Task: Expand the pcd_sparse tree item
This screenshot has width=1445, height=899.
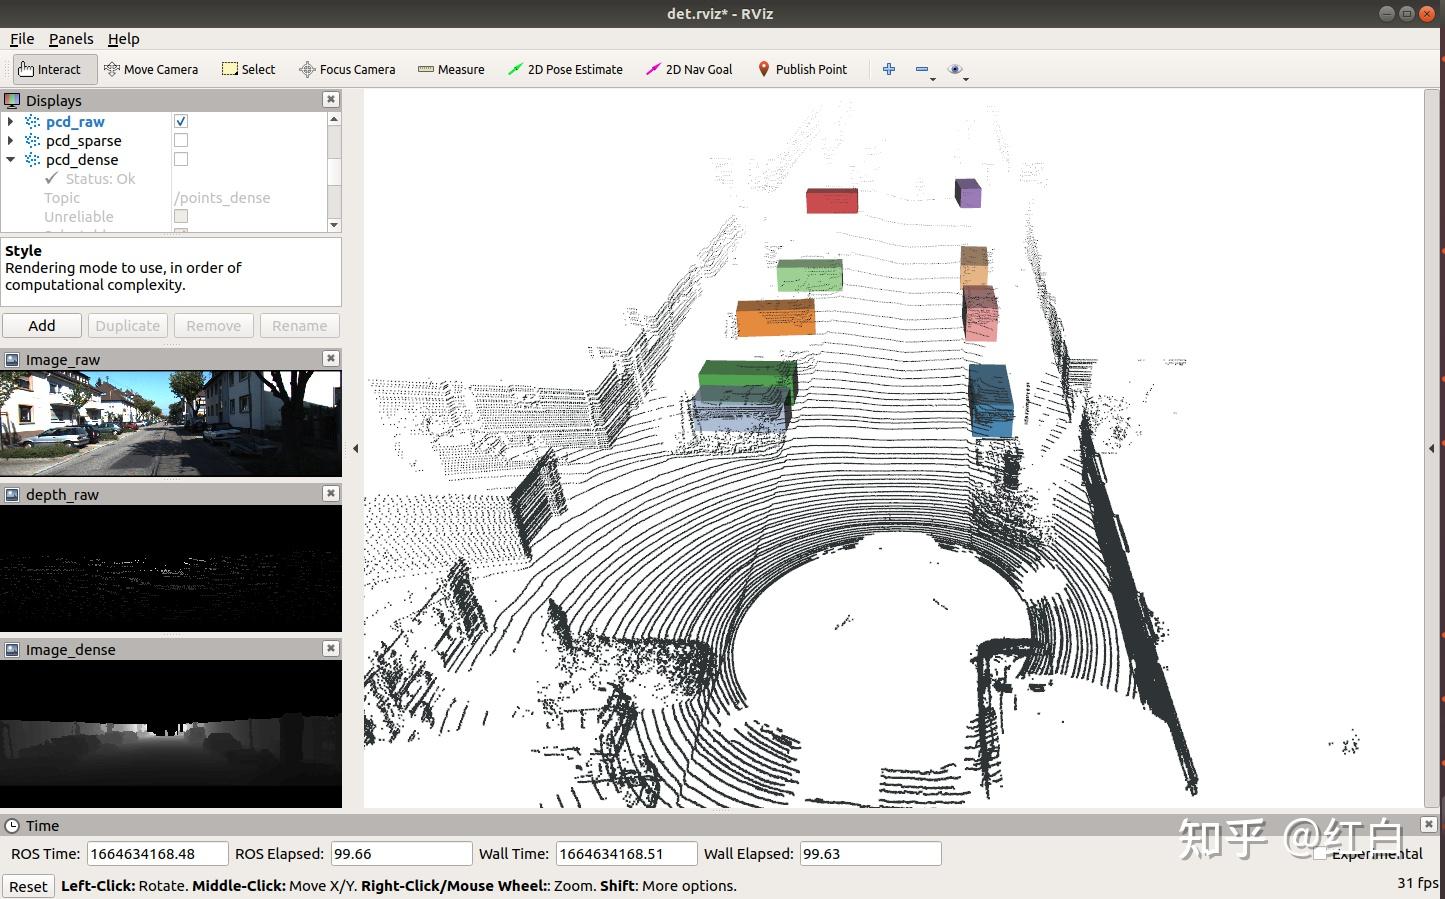Action: (x=11, y=140)
